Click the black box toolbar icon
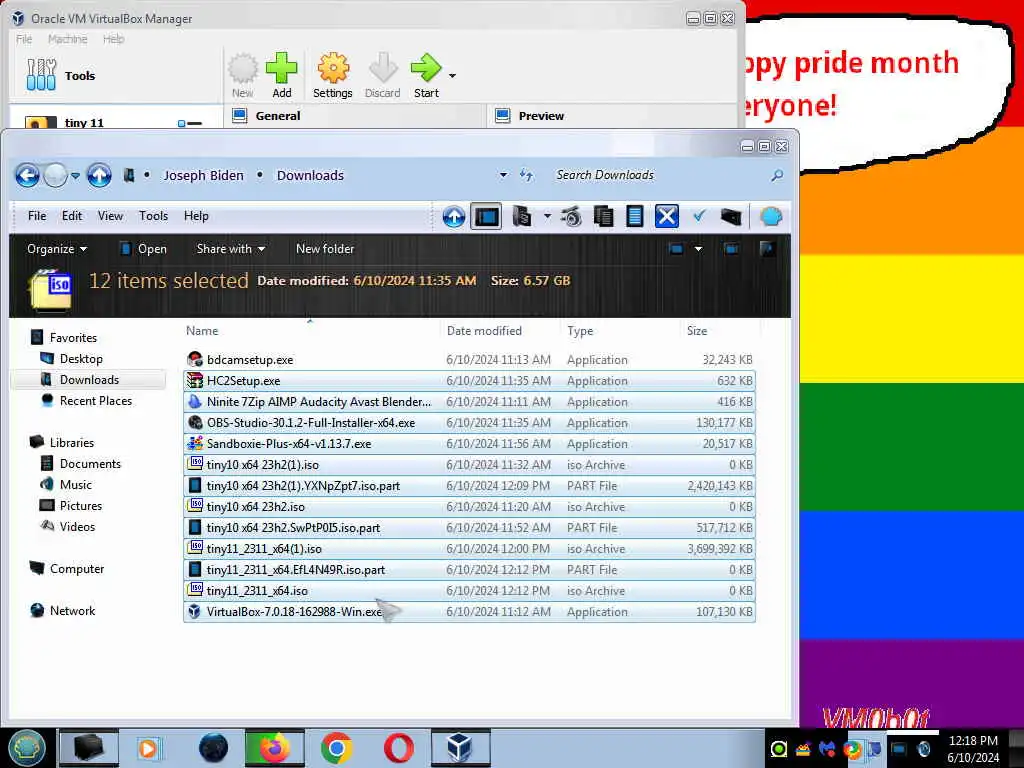Image resolution: width=1024 pixels, height=768 pixels. [x=731, y=217]
